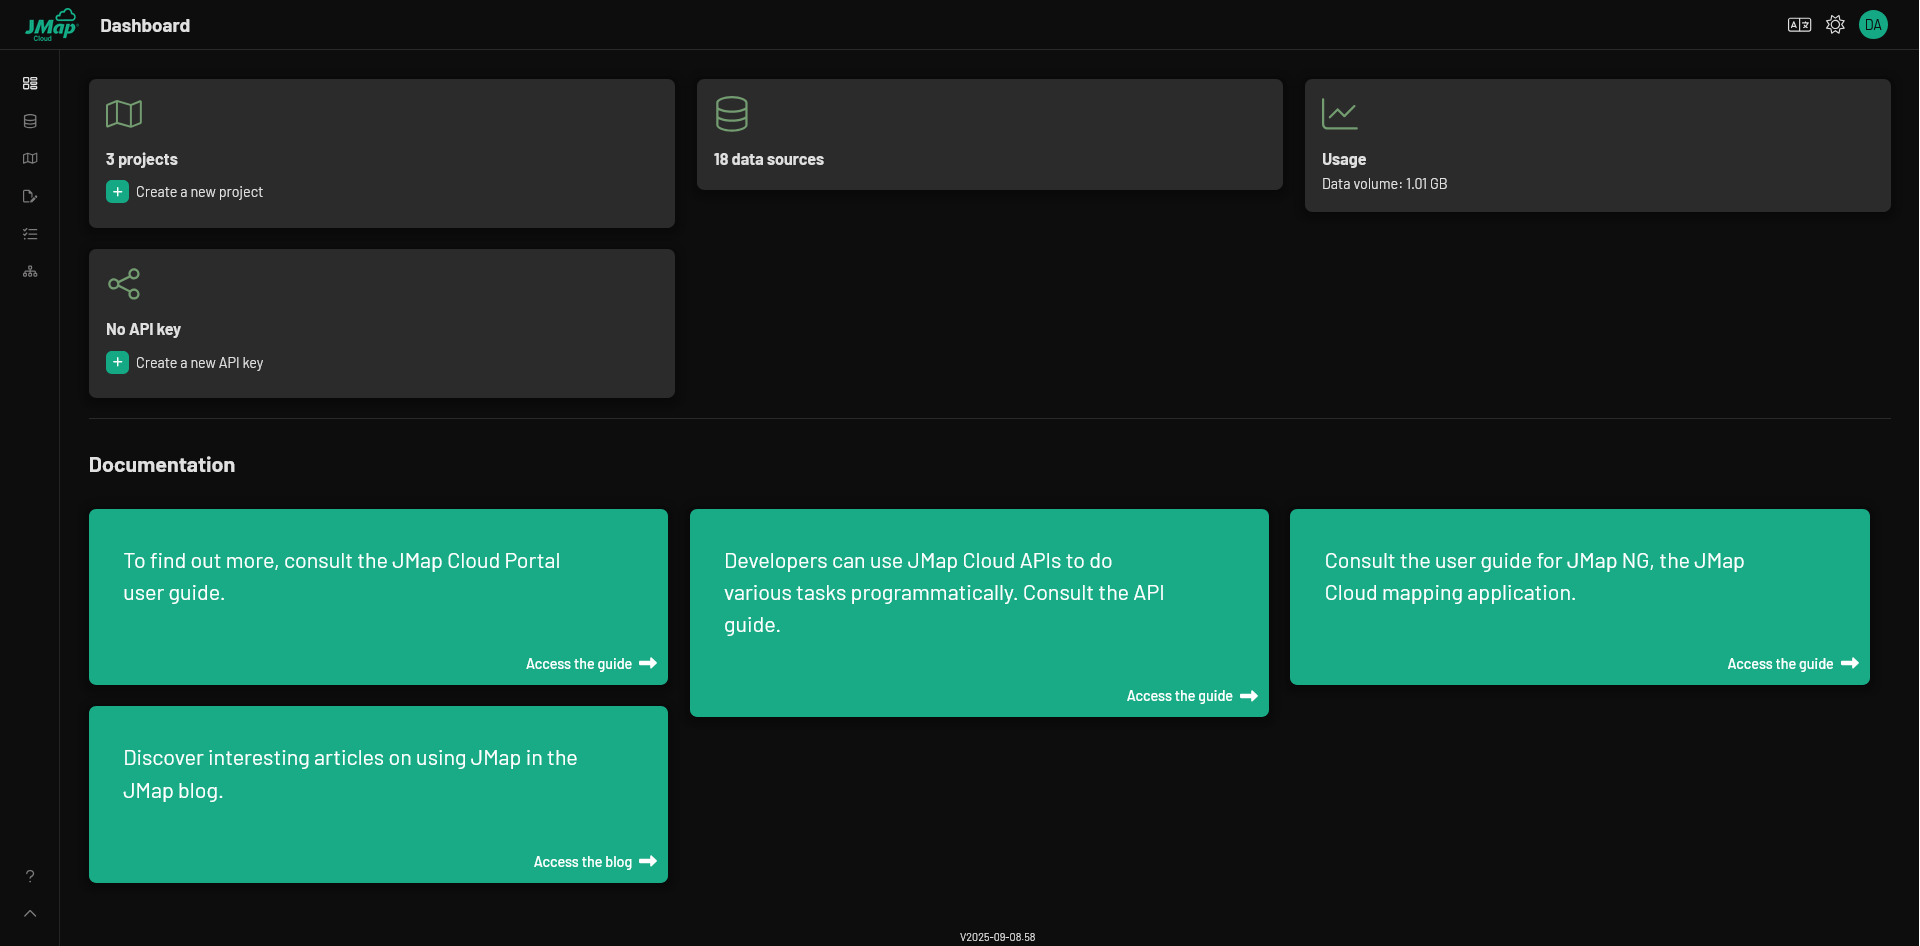
Task: Click the document edit icon in sidebar
Action: (x=30, y=197)
